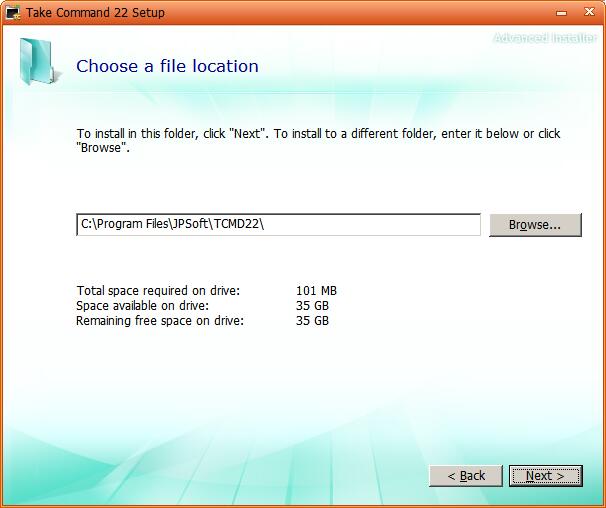Screen dimensions: 606x508
Task: Click the '101 MB' required space value
Action: (x=316, y=290)
